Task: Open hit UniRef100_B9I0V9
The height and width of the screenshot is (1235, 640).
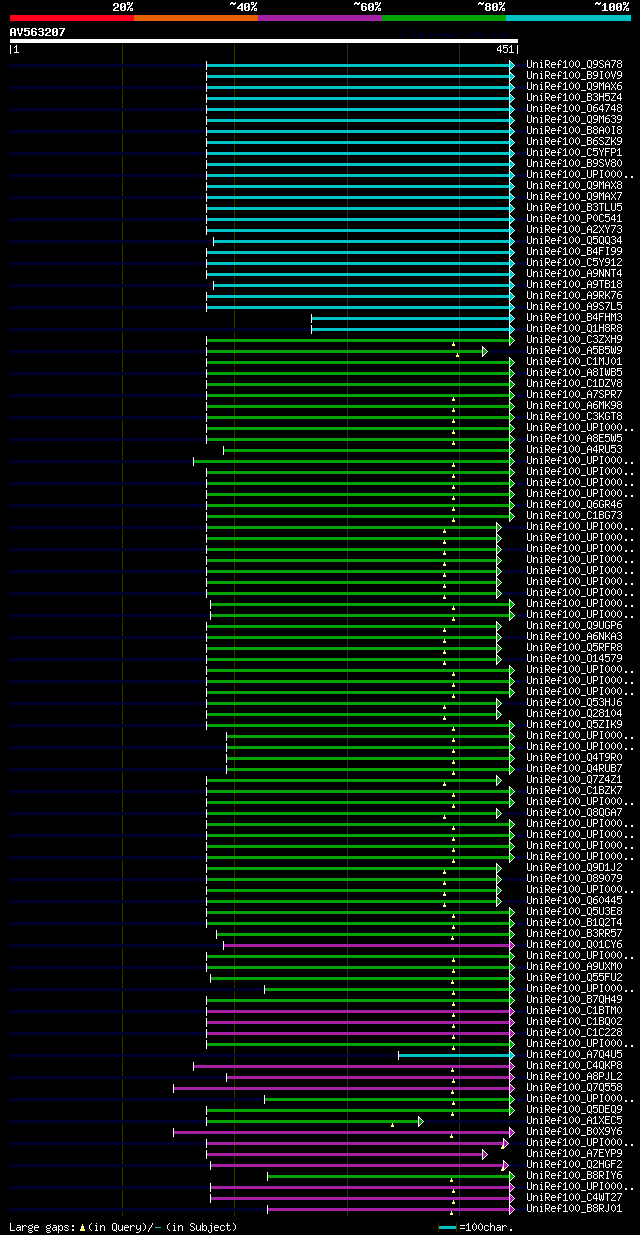Action: pos(574,76)
